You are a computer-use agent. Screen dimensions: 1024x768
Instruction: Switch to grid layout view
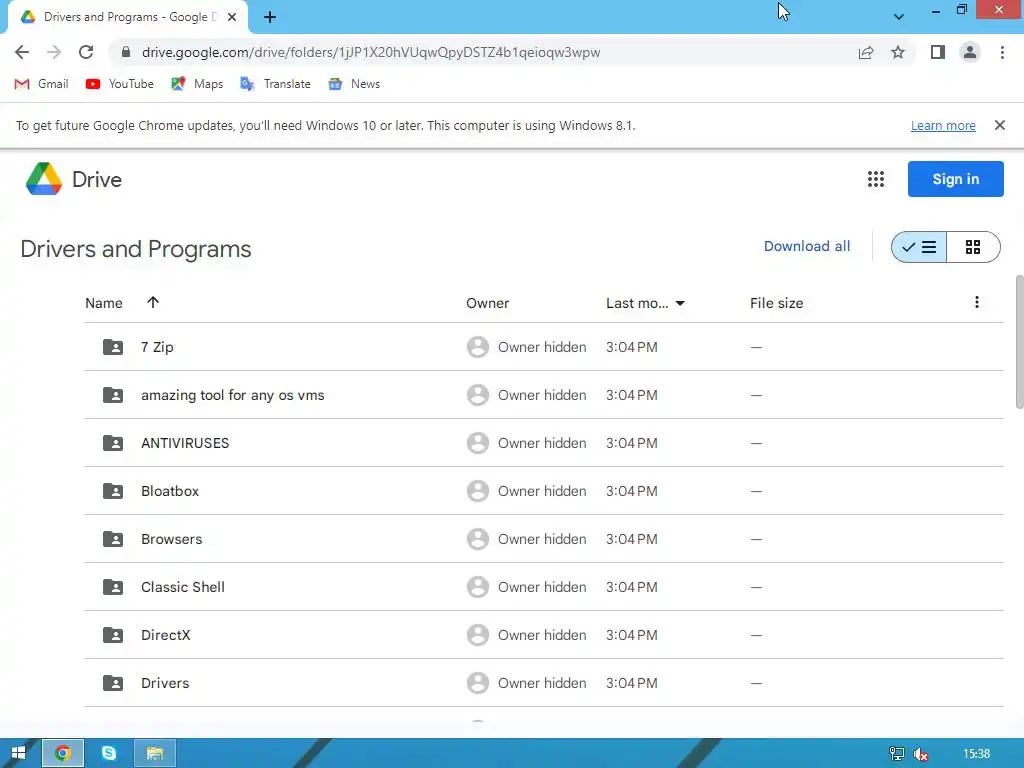973,247
